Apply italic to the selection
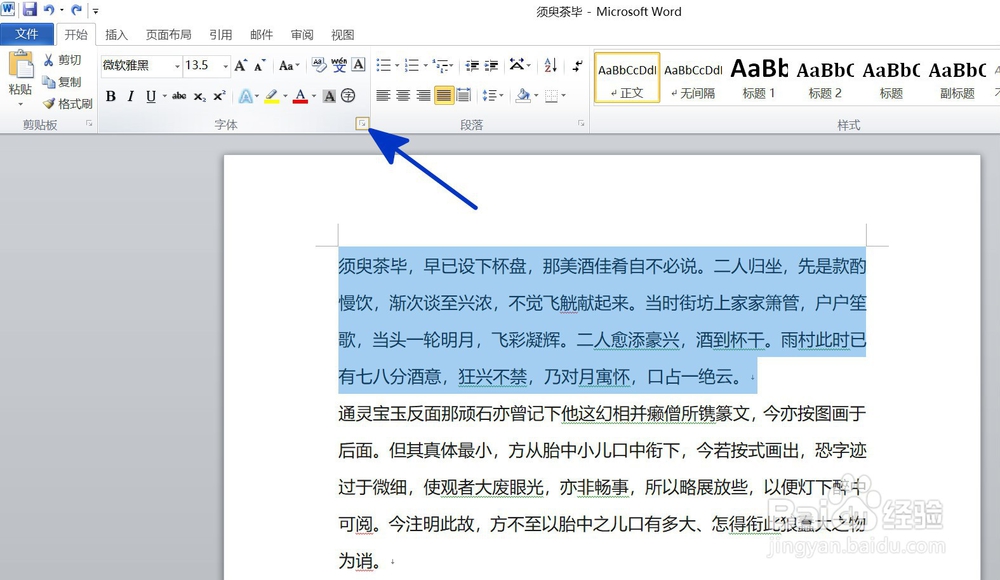Screen dimensions: 1000x580 point(130,97)
